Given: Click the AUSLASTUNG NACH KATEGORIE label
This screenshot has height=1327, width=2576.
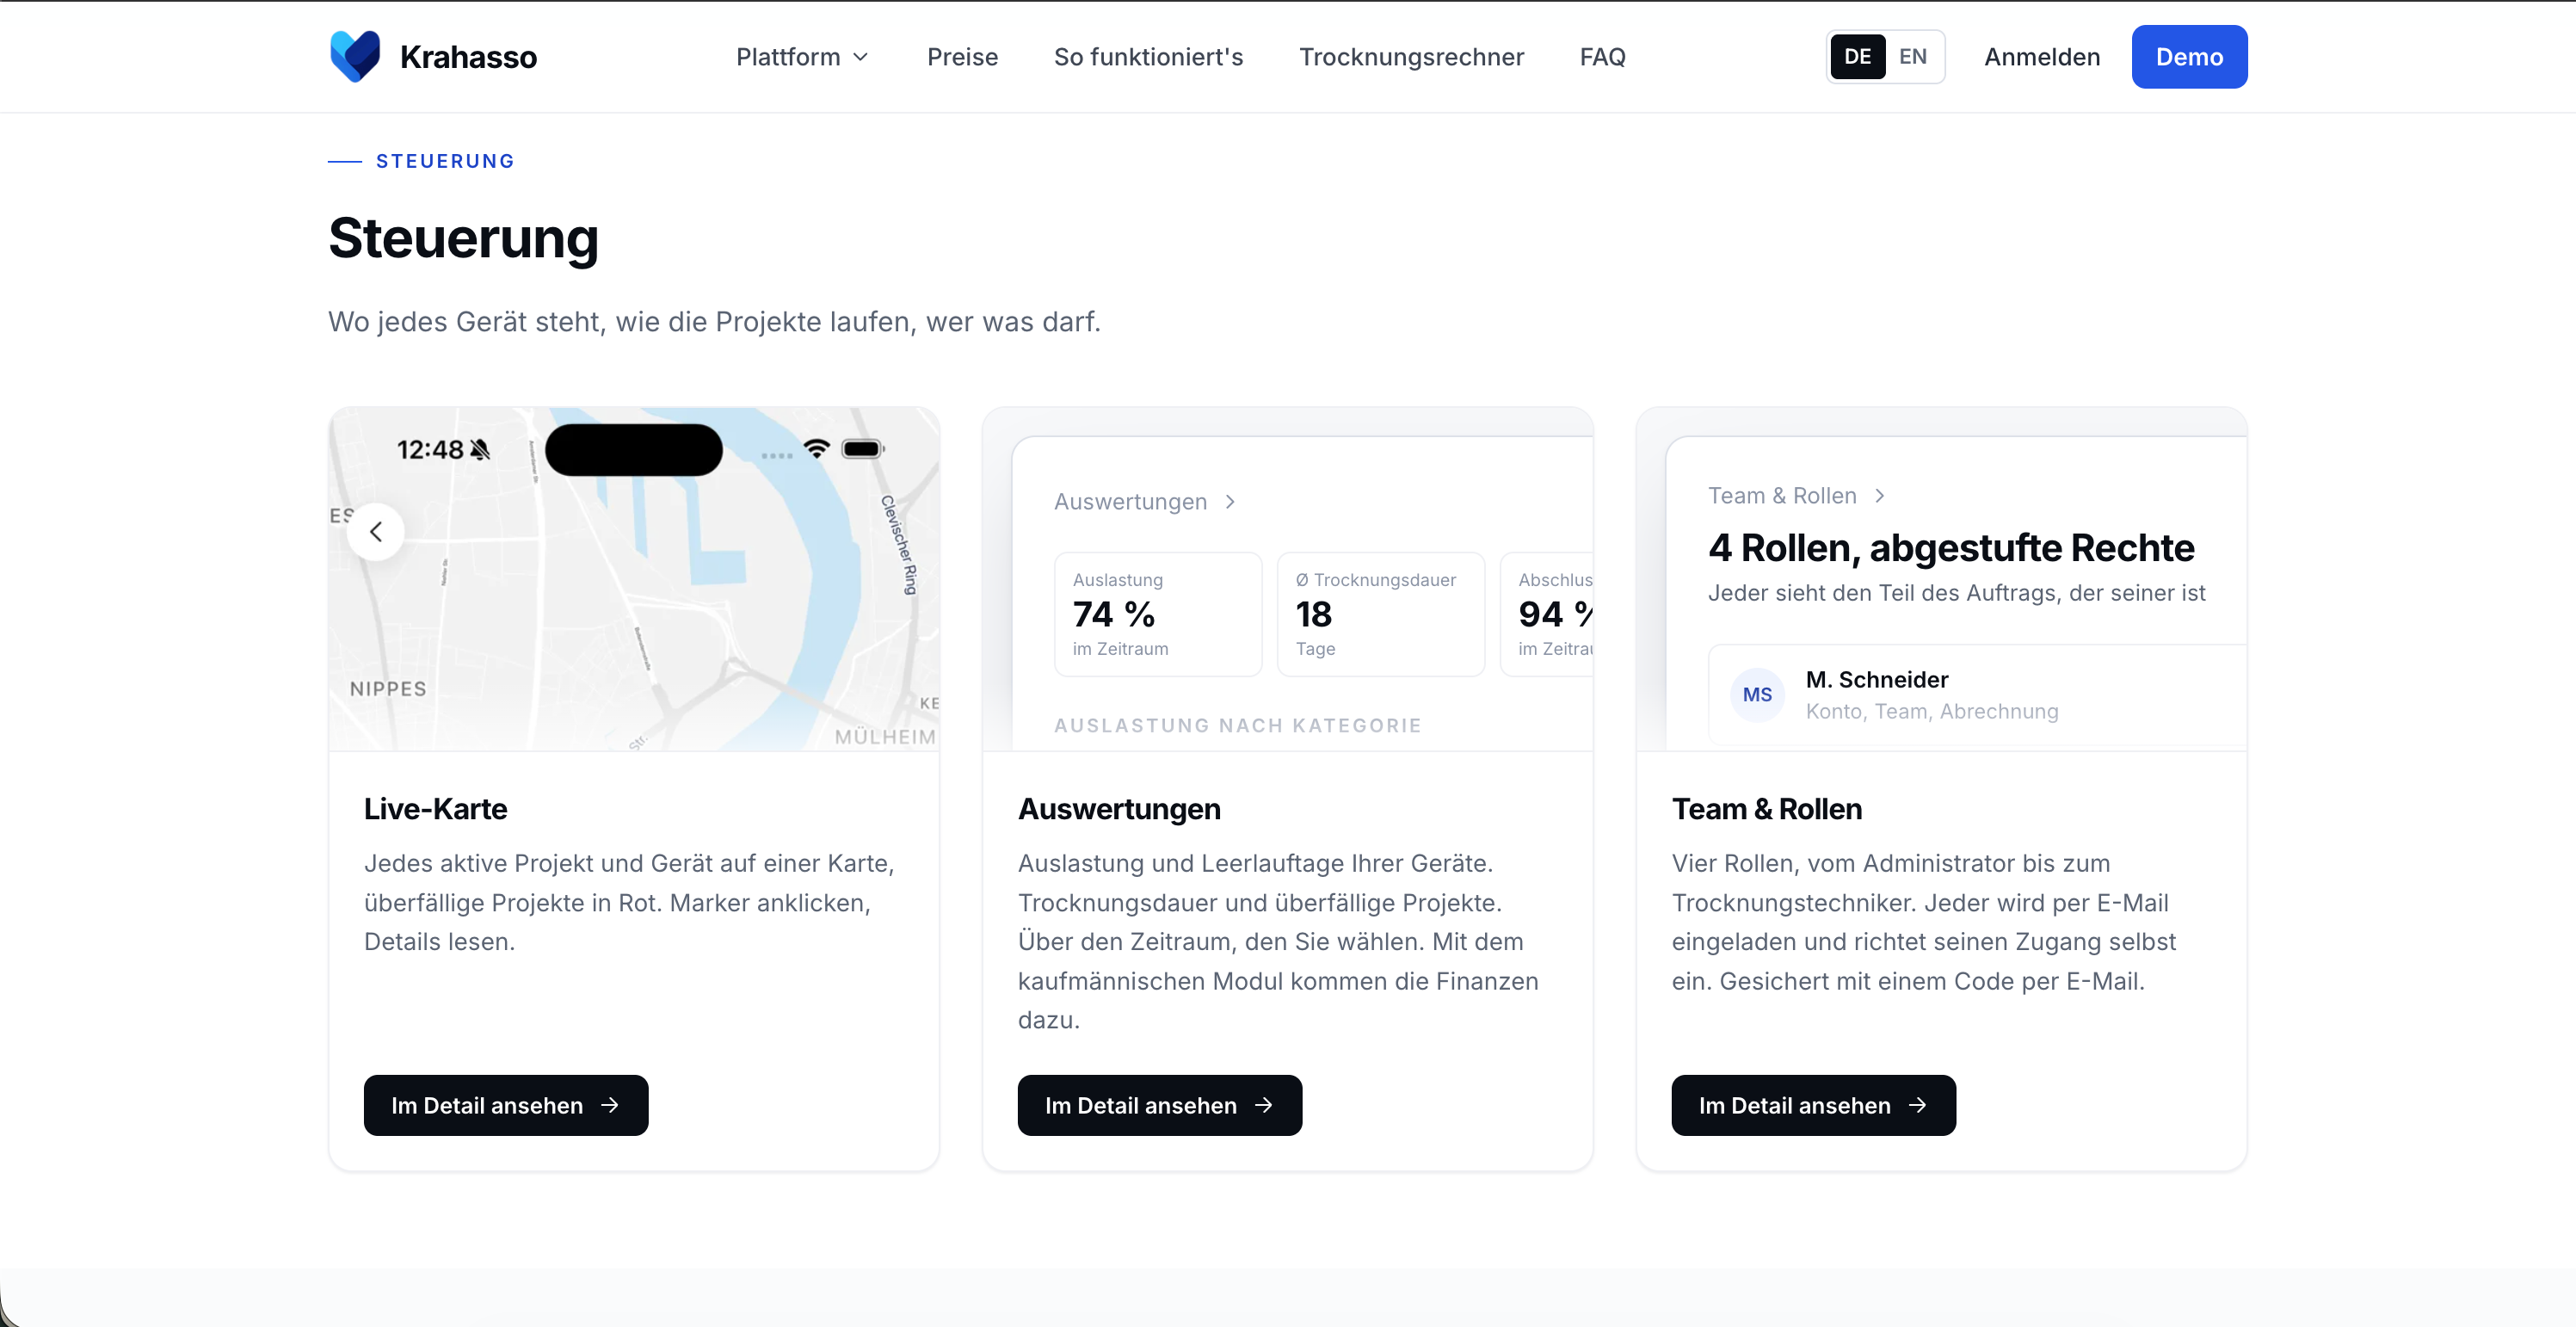Looking at the screenshot, I should (x=1237, y=725).
